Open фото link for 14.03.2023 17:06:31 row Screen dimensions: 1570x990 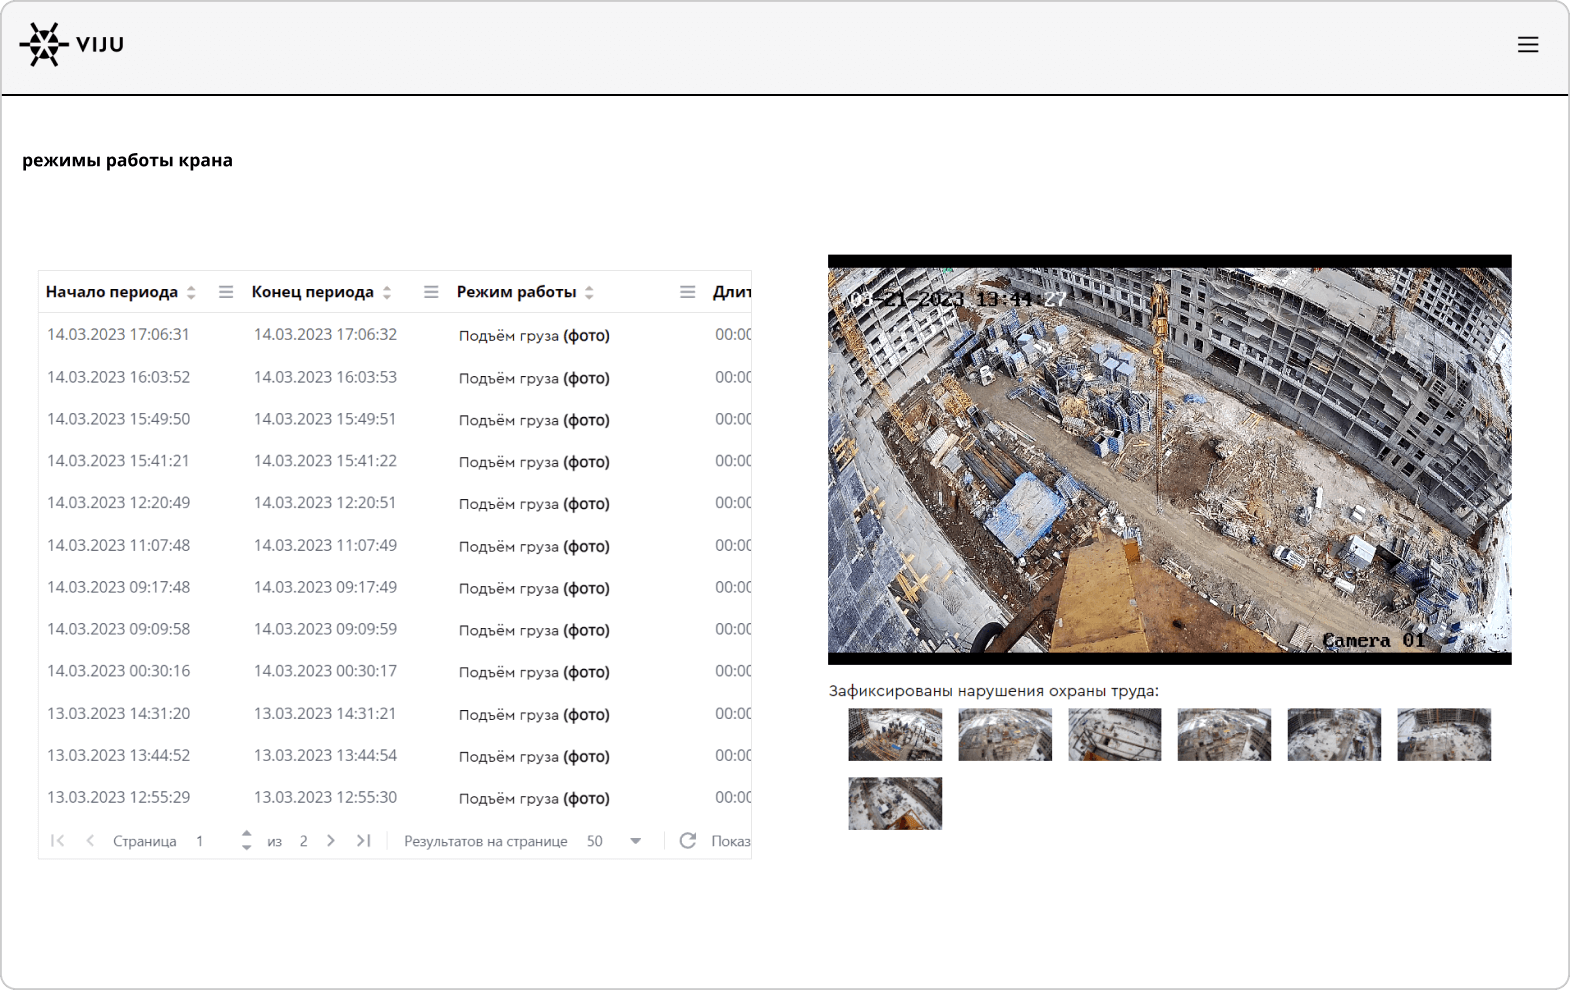(586, 336)
